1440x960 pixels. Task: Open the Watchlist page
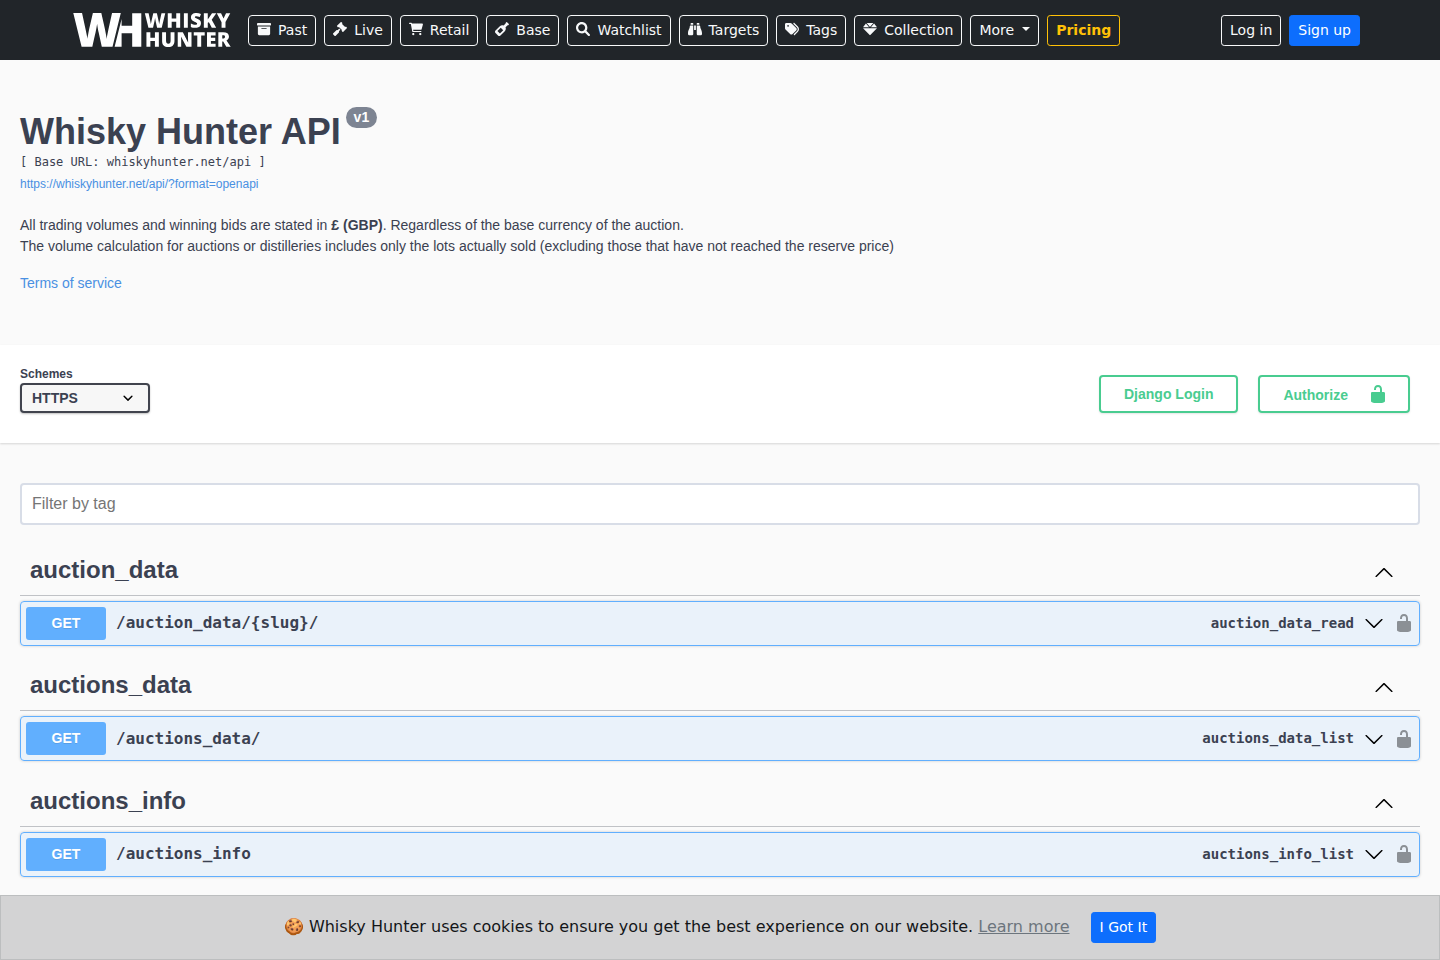click(x=618, y=30)
